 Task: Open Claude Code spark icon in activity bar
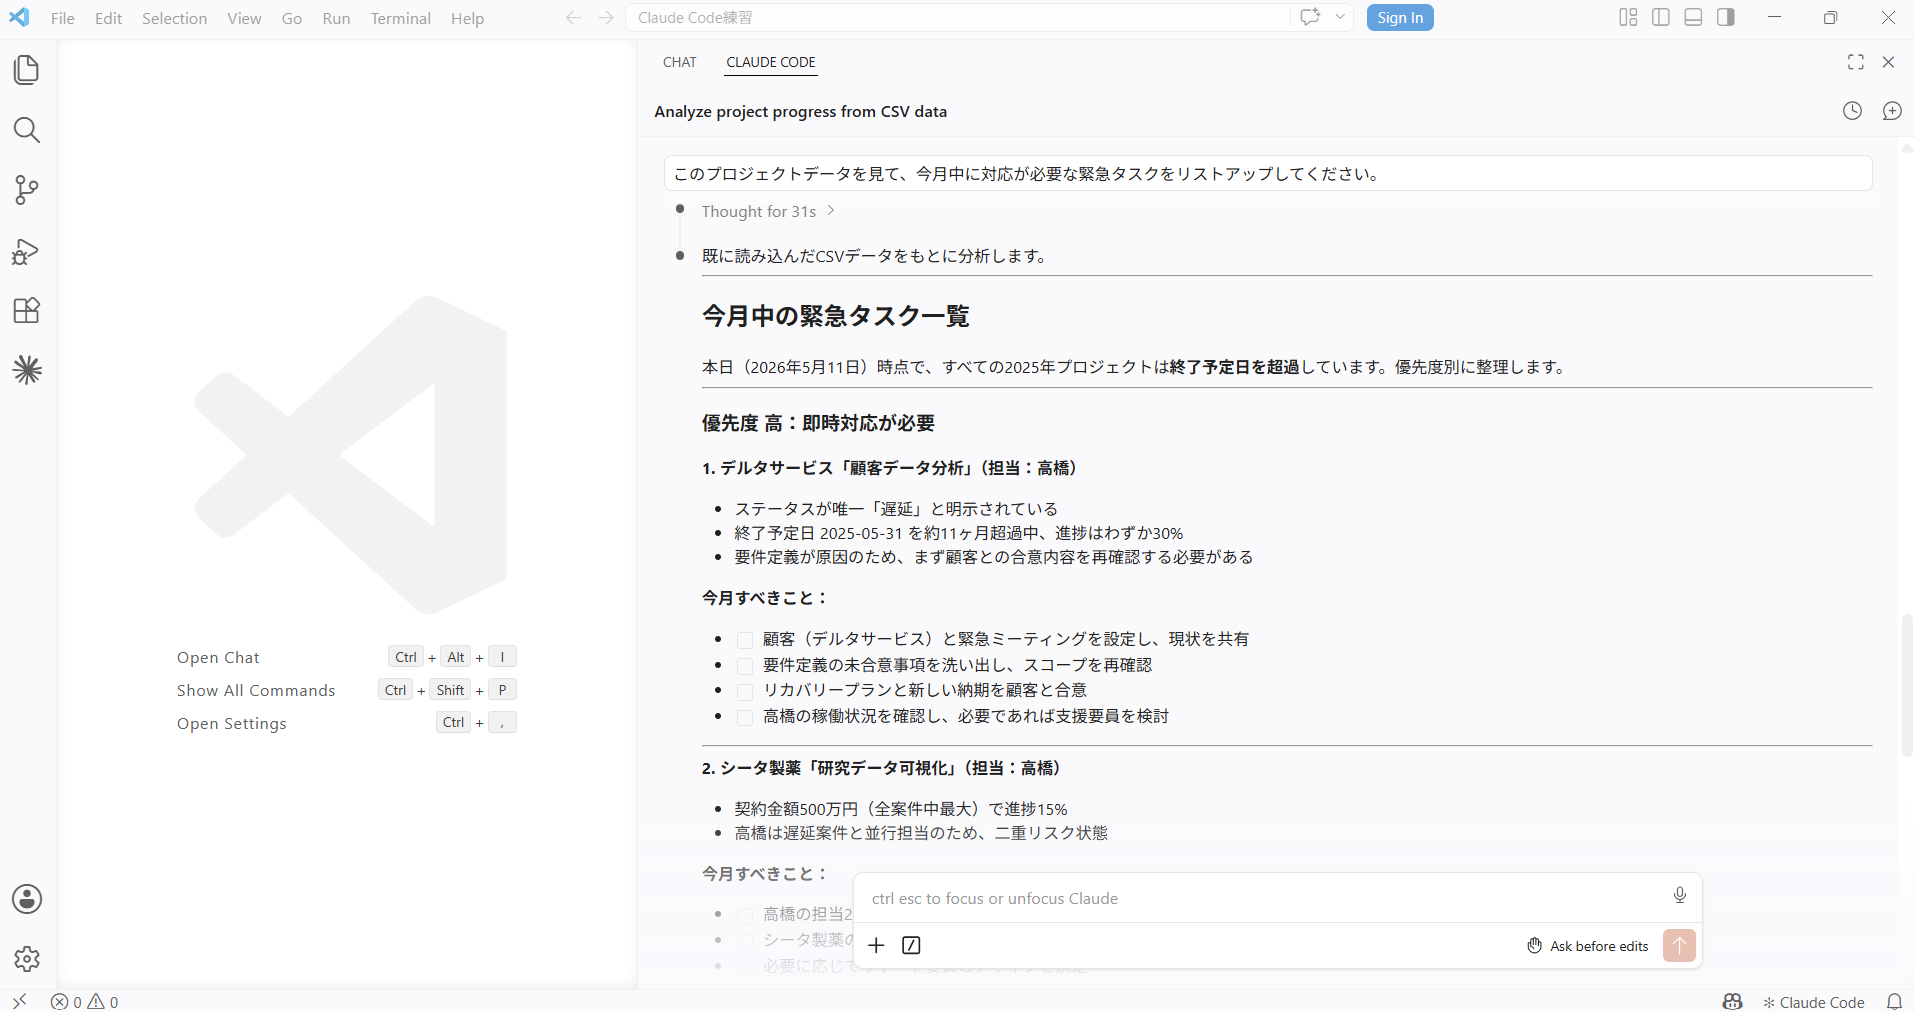coord(27,371)
